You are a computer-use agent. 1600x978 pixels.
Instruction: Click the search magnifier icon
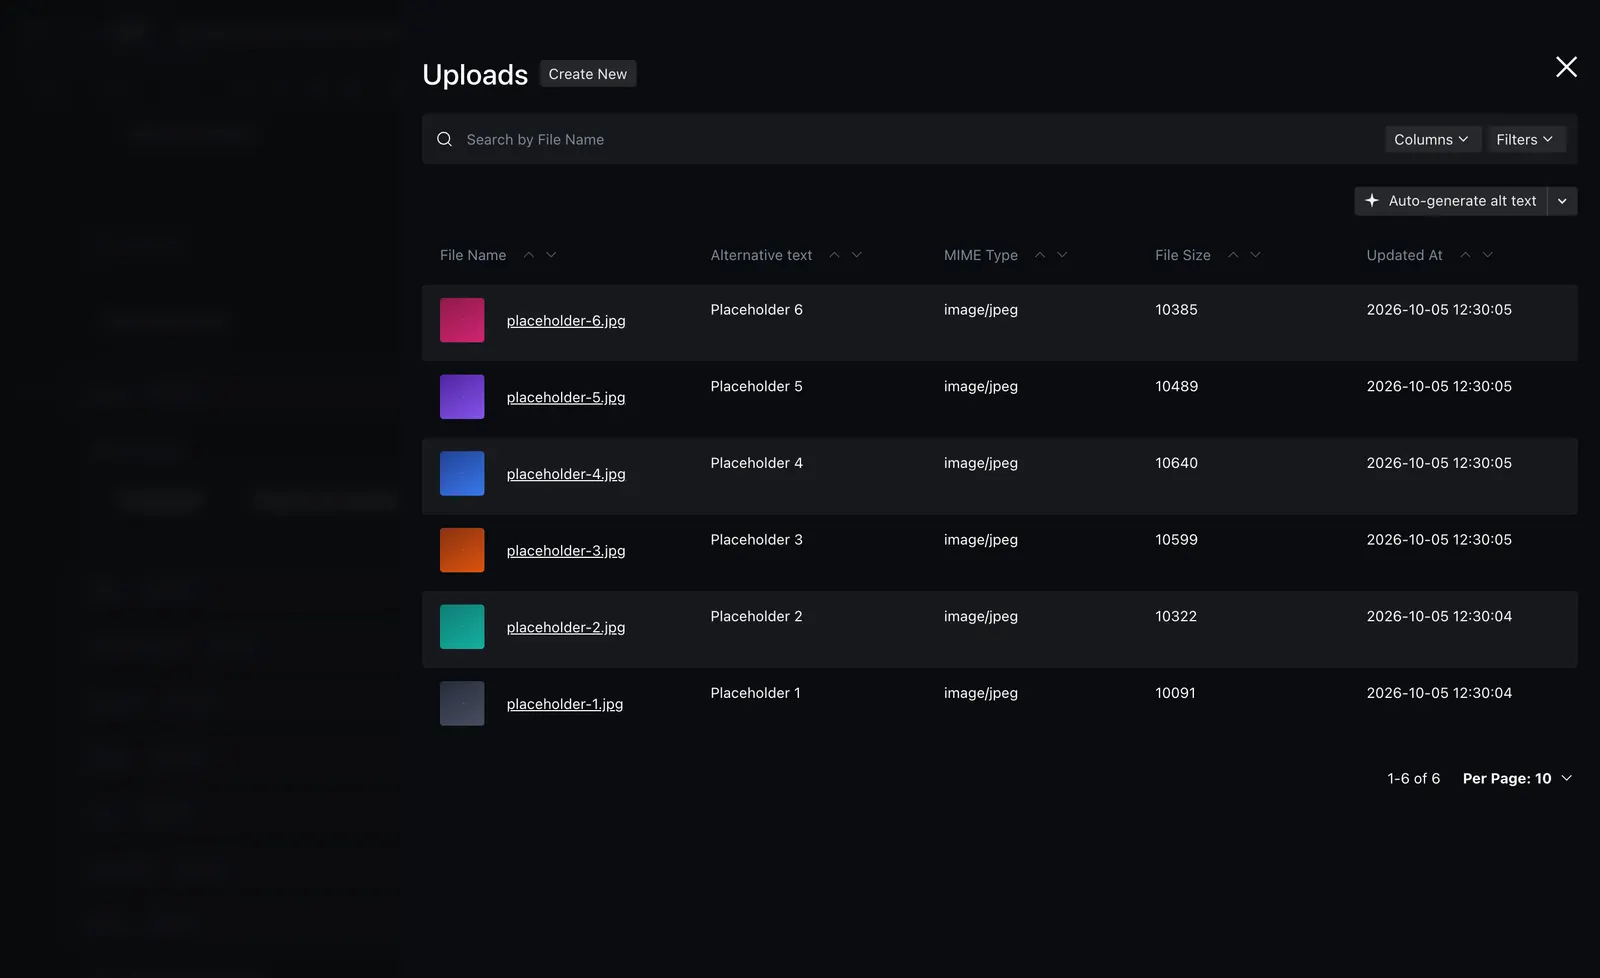pos(445,139)
